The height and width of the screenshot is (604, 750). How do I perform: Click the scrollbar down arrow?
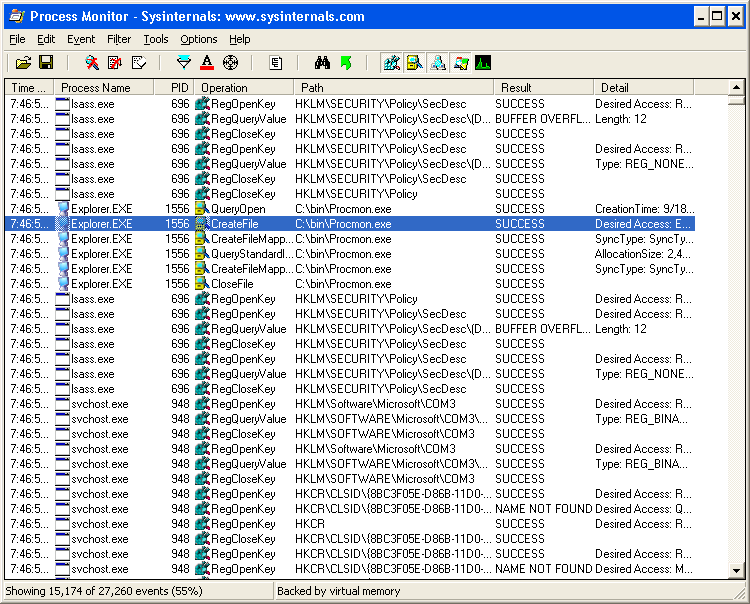(x=736, y=571)
